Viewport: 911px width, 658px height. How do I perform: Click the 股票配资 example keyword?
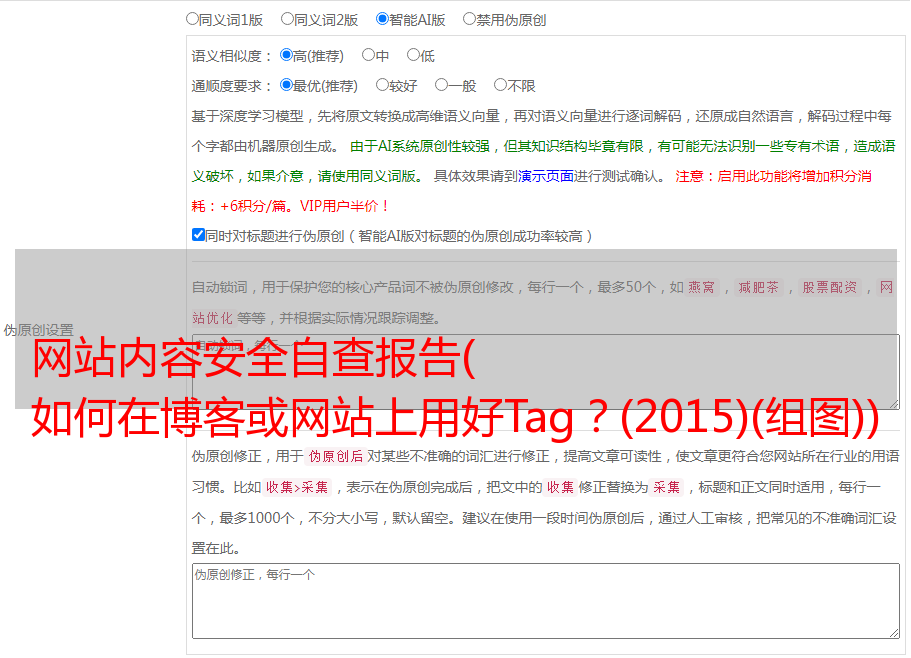[830, 287]
